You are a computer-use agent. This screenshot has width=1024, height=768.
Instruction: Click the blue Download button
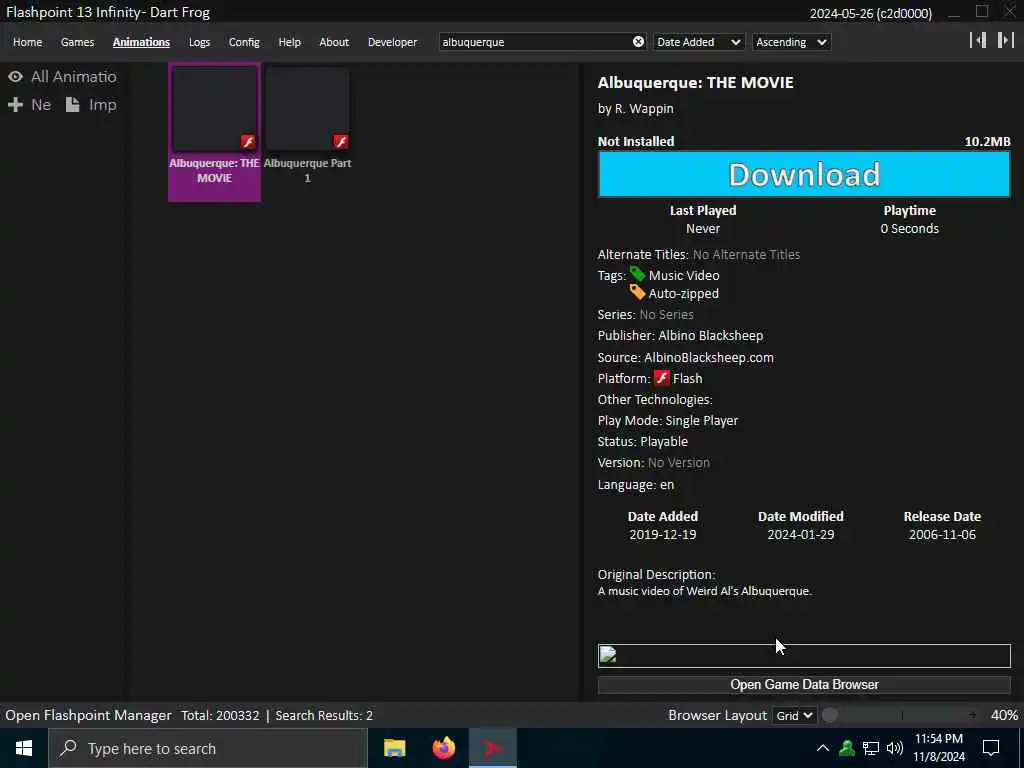tap(804, 174)
